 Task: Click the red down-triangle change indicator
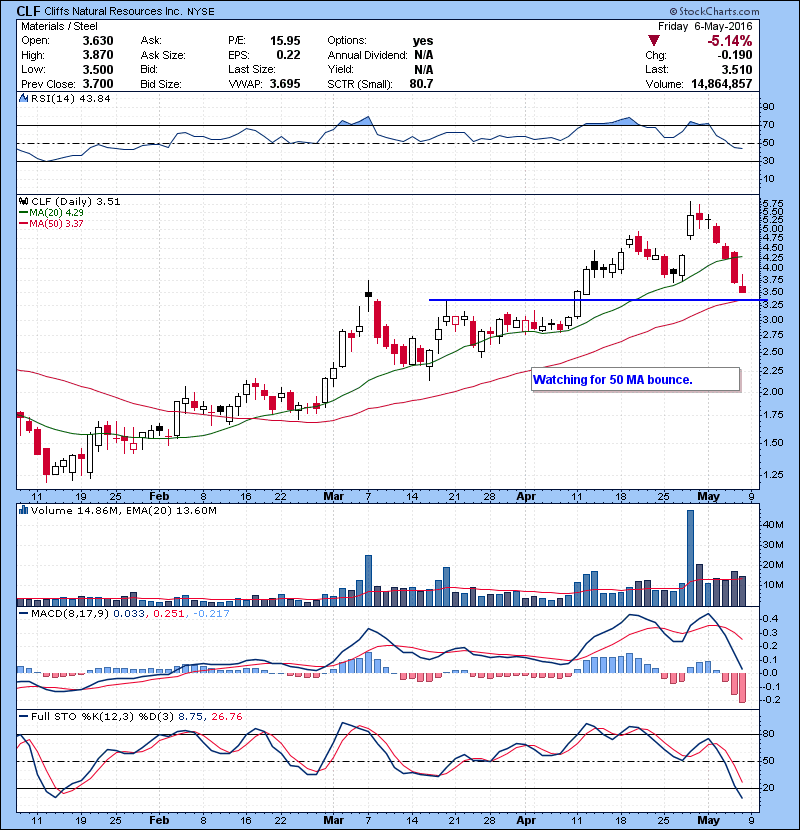tap(654, 40)
